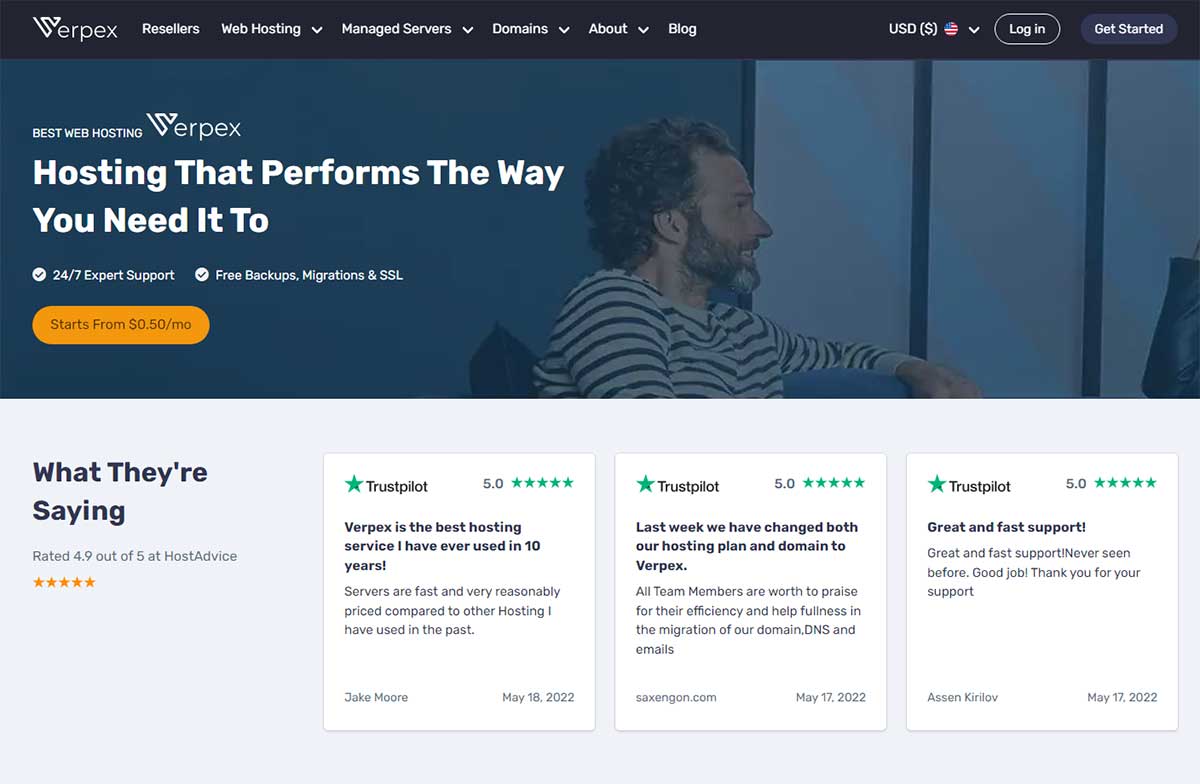Open the USD ($) currency dropdown chevron
The image size is (1200, 784).
(974, 30)
